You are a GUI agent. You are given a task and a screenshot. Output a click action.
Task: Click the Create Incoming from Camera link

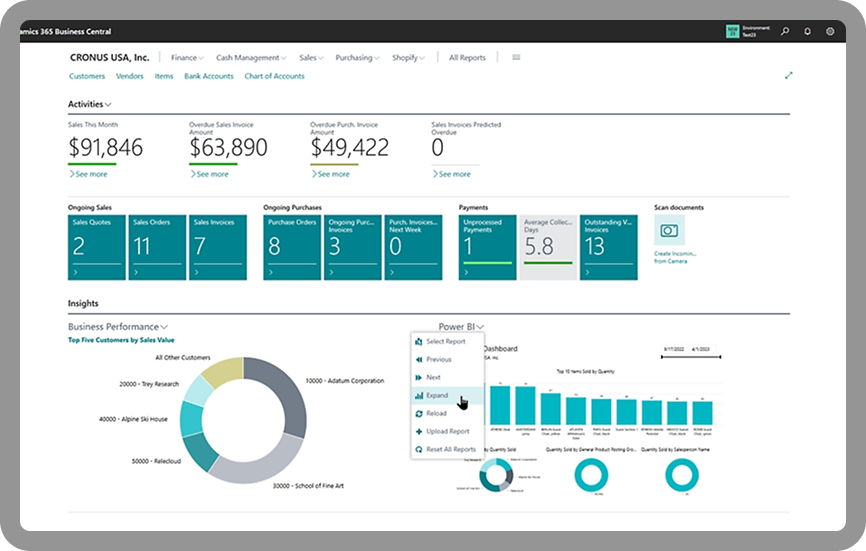[675, 257]
